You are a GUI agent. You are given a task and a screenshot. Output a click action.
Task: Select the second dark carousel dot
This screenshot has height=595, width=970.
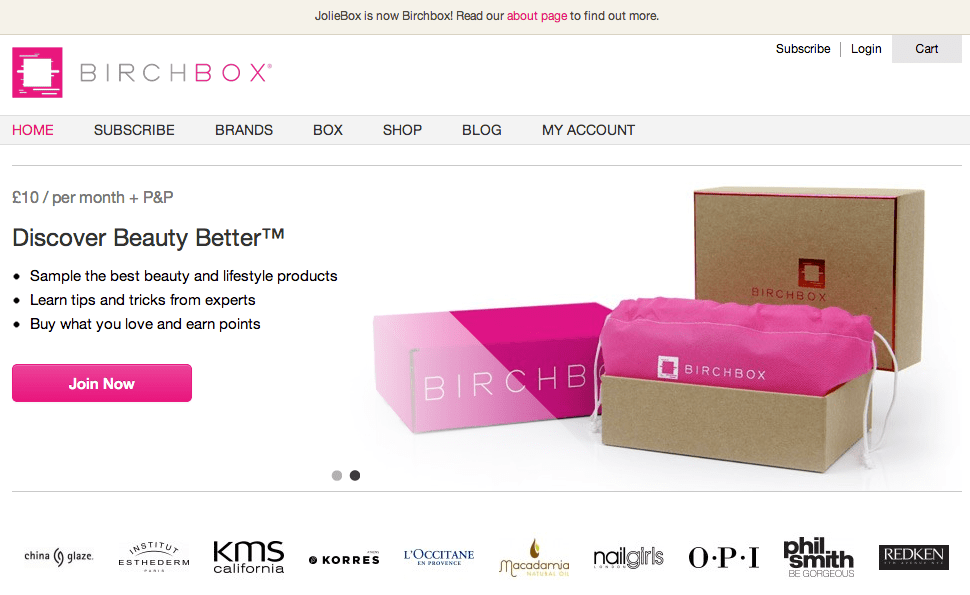click(354, 475)
